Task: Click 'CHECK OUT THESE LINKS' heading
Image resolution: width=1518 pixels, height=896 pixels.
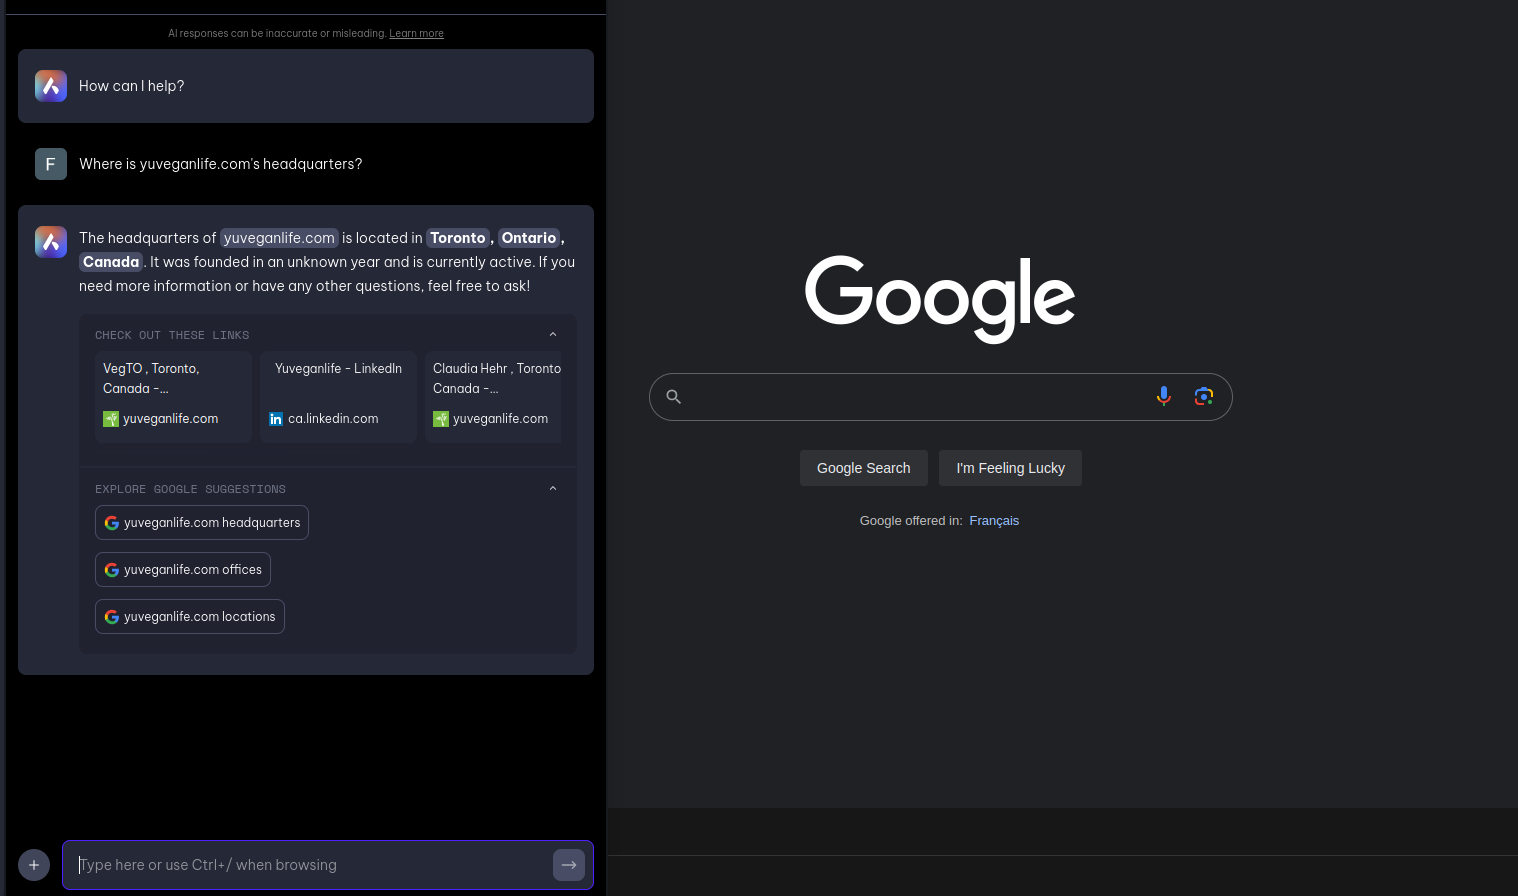Action: point(172,335)
